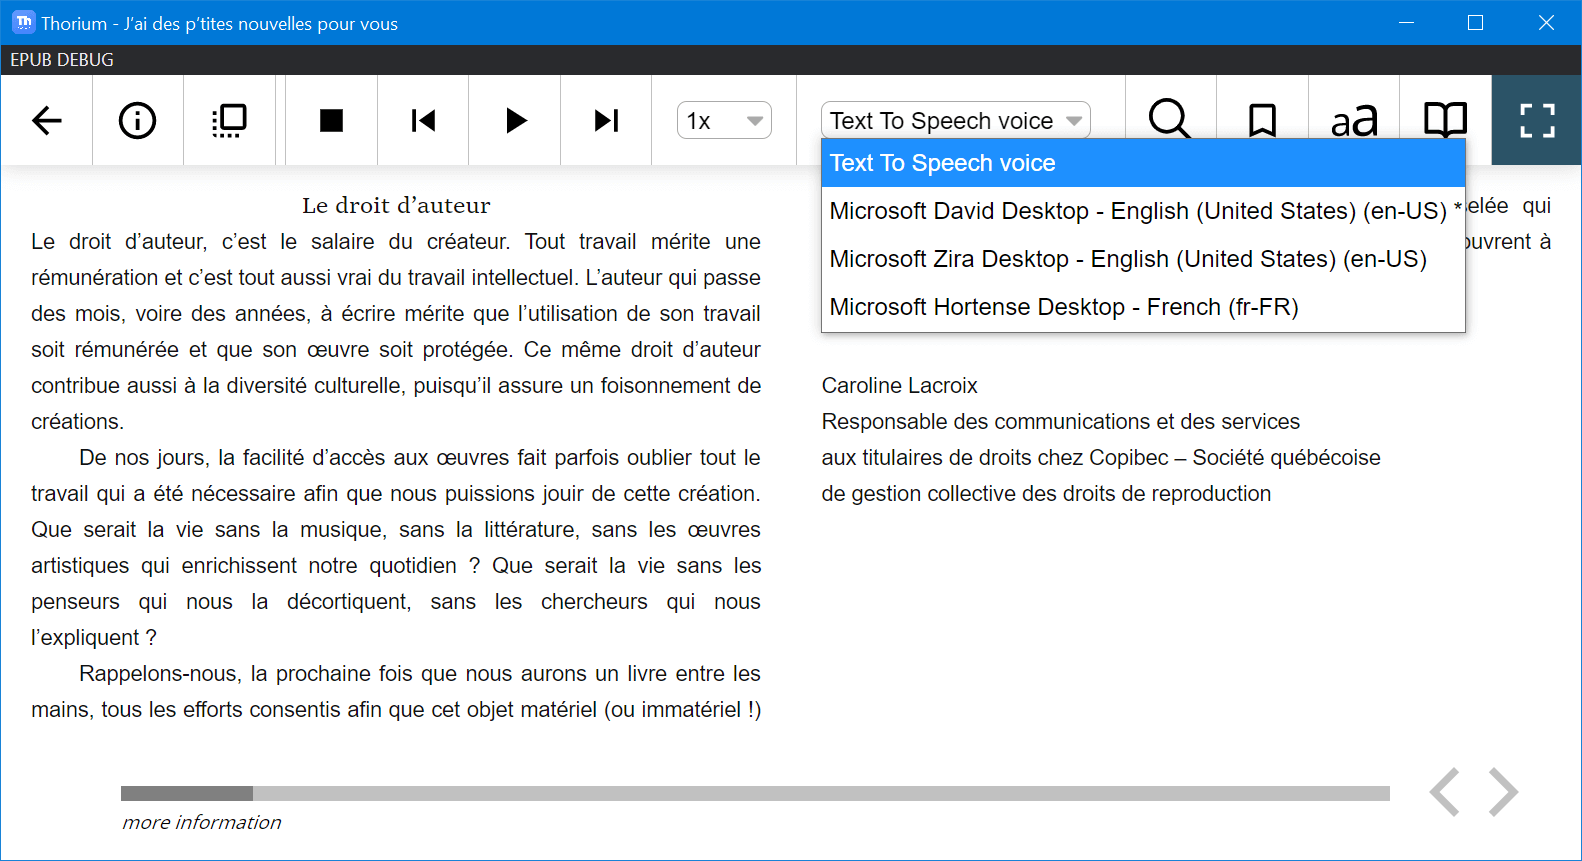Open the navigation book icon

tap(1446, 121)
